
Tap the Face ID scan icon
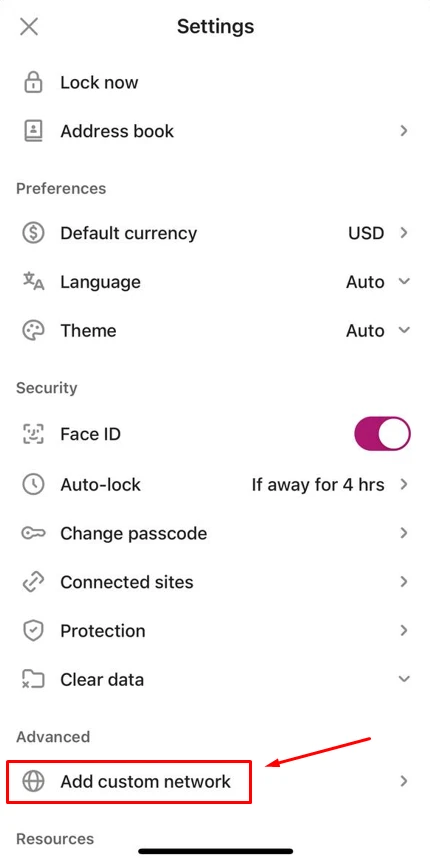pos(33,434)
